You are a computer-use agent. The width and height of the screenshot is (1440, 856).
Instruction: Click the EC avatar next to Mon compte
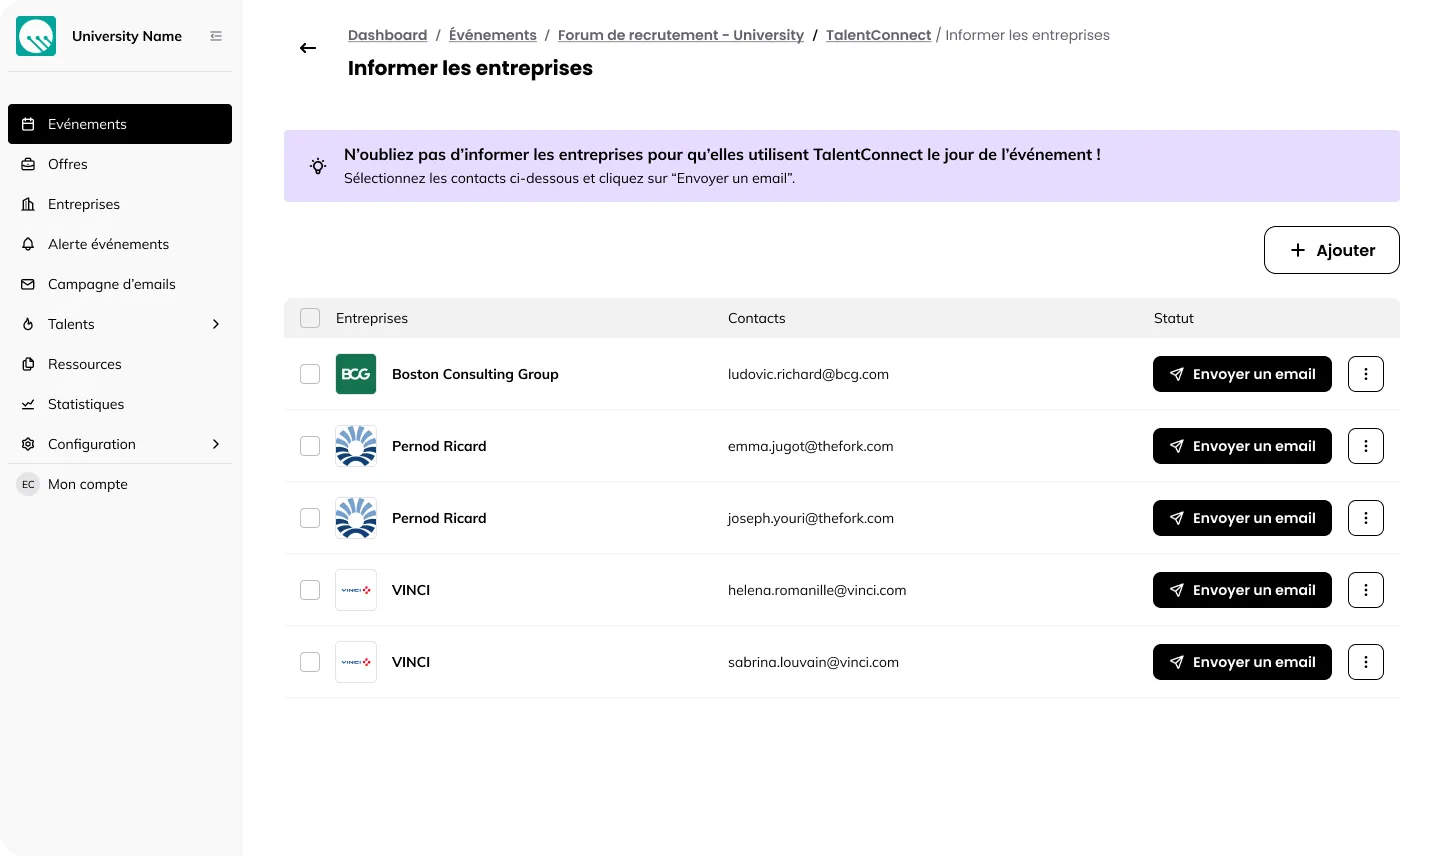[x=28, y=484]
